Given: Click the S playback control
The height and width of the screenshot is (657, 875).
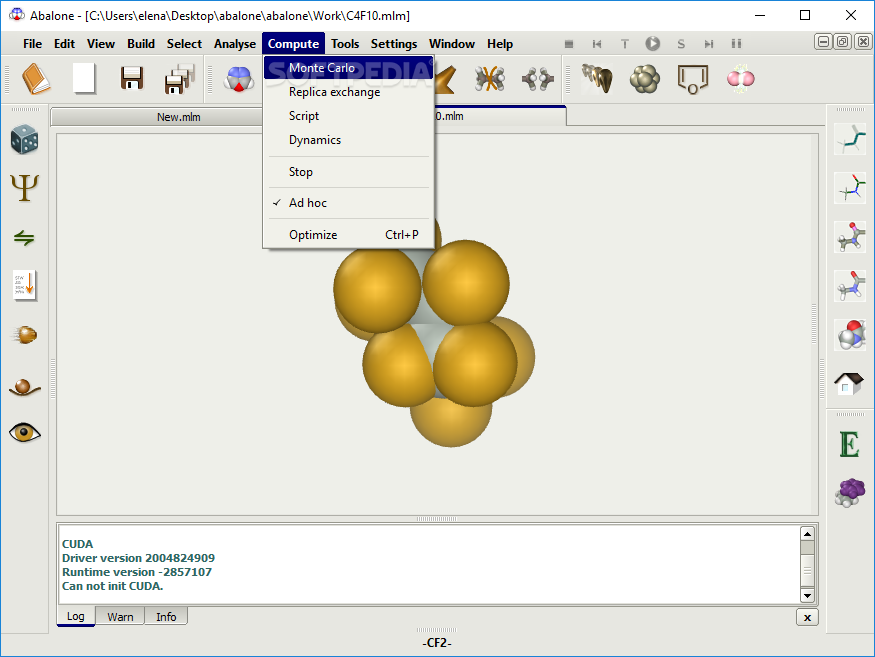Looking at the screenshot, I should pos(681,44).
